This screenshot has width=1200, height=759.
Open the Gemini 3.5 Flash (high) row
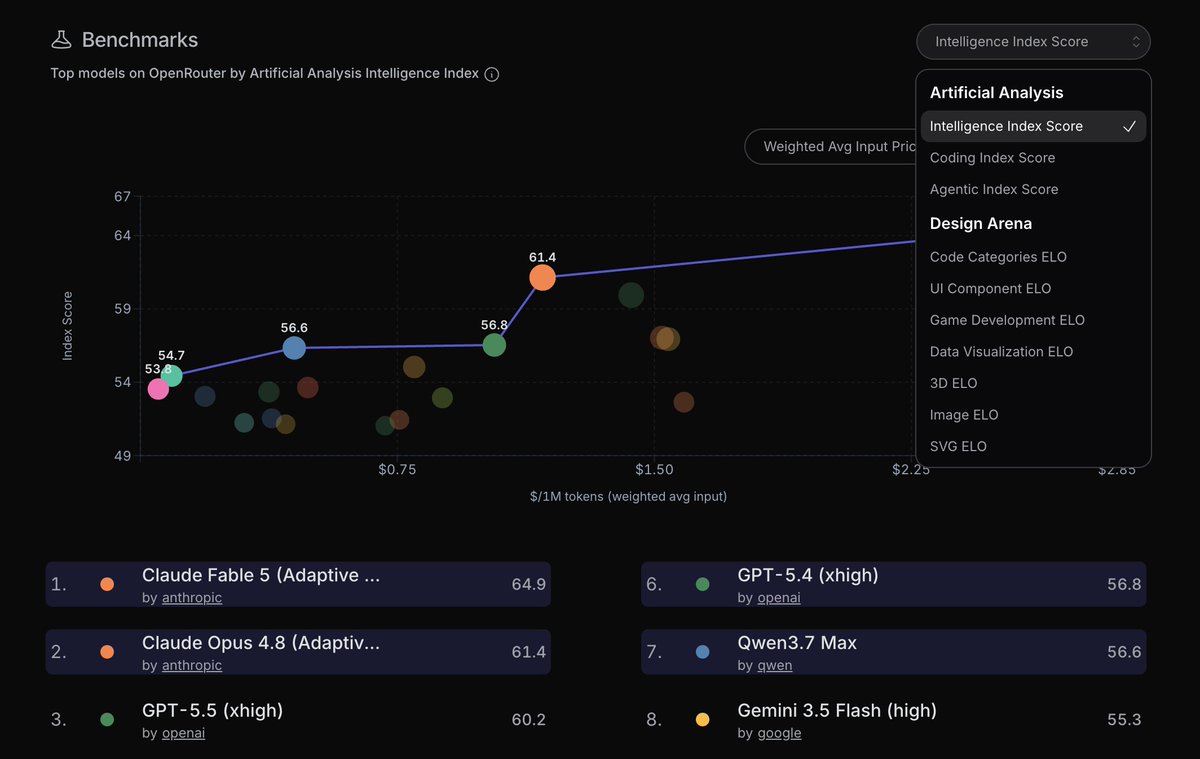(x=894, y=720)
